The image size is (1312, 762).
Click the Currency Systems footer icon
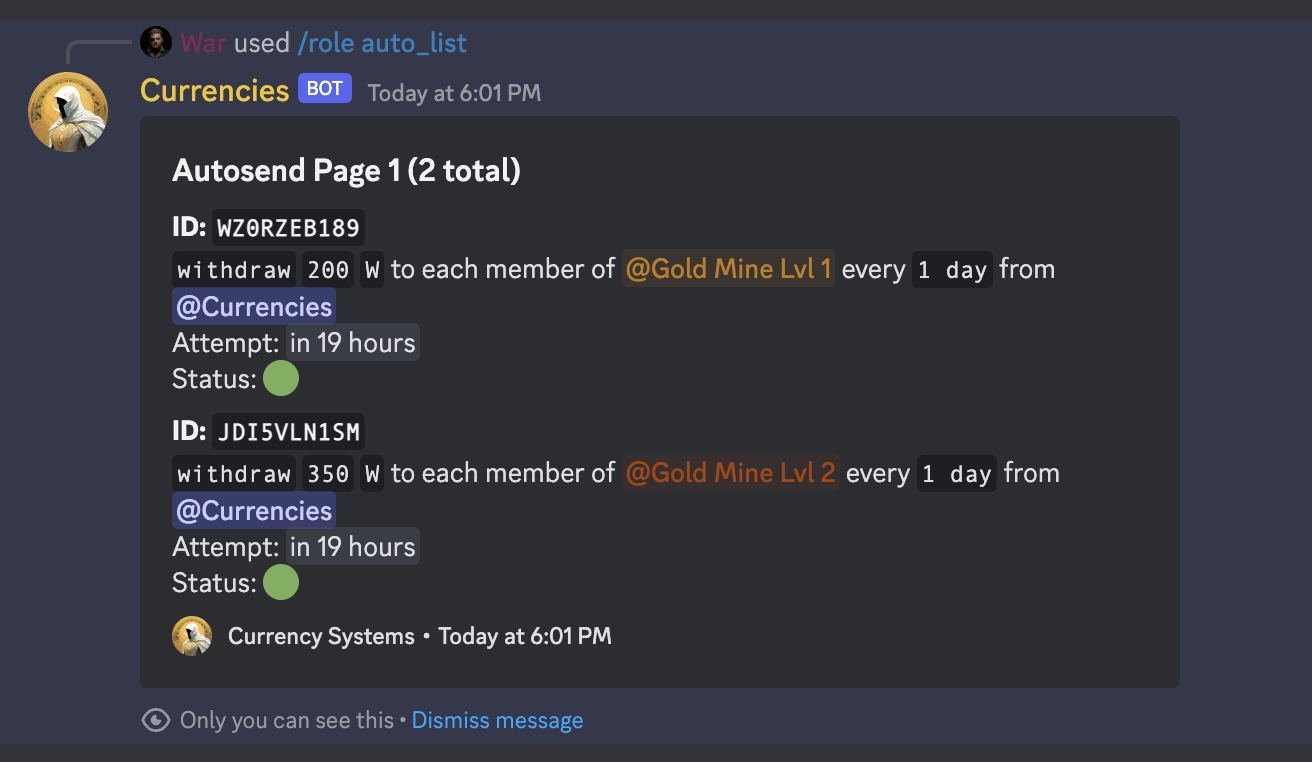(x=192, y=636)
